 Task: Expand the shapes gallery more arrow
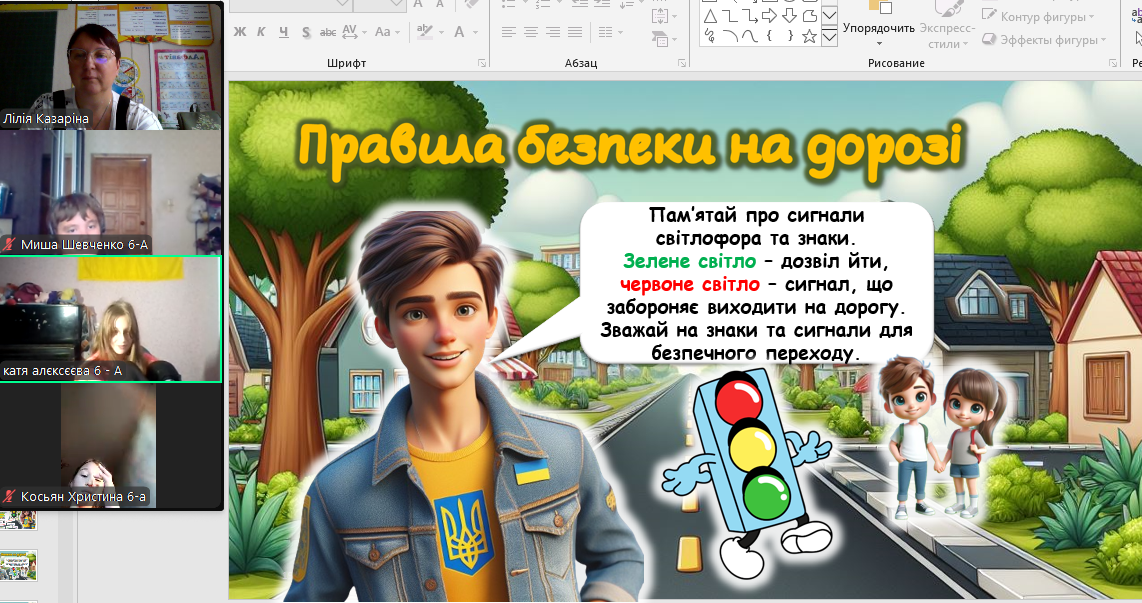(829, 37)
